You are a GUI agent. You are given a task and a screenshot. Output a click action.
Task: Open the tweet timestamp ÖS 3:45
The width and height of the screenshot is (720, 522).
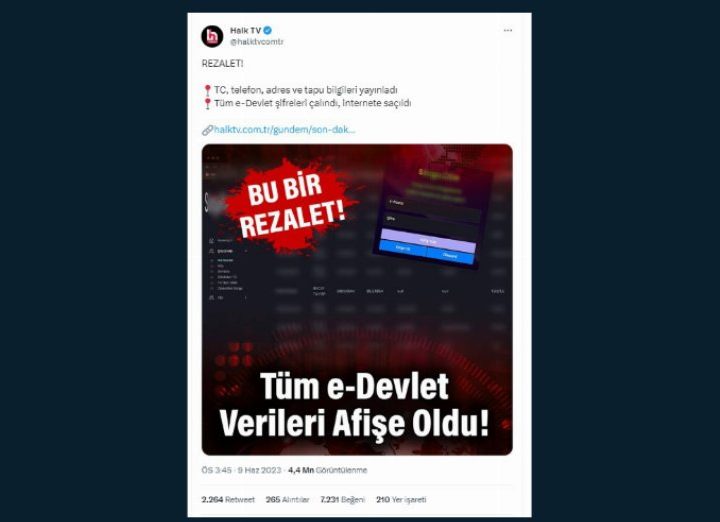click(x=216, y=470)
